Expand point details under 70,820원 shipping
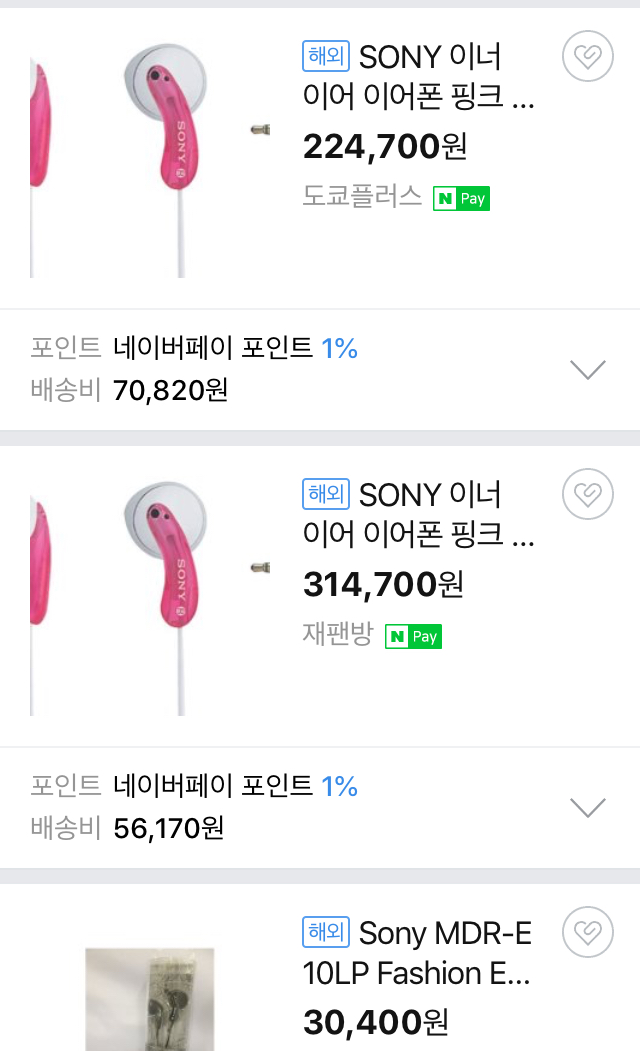 [x=587, y=370]
